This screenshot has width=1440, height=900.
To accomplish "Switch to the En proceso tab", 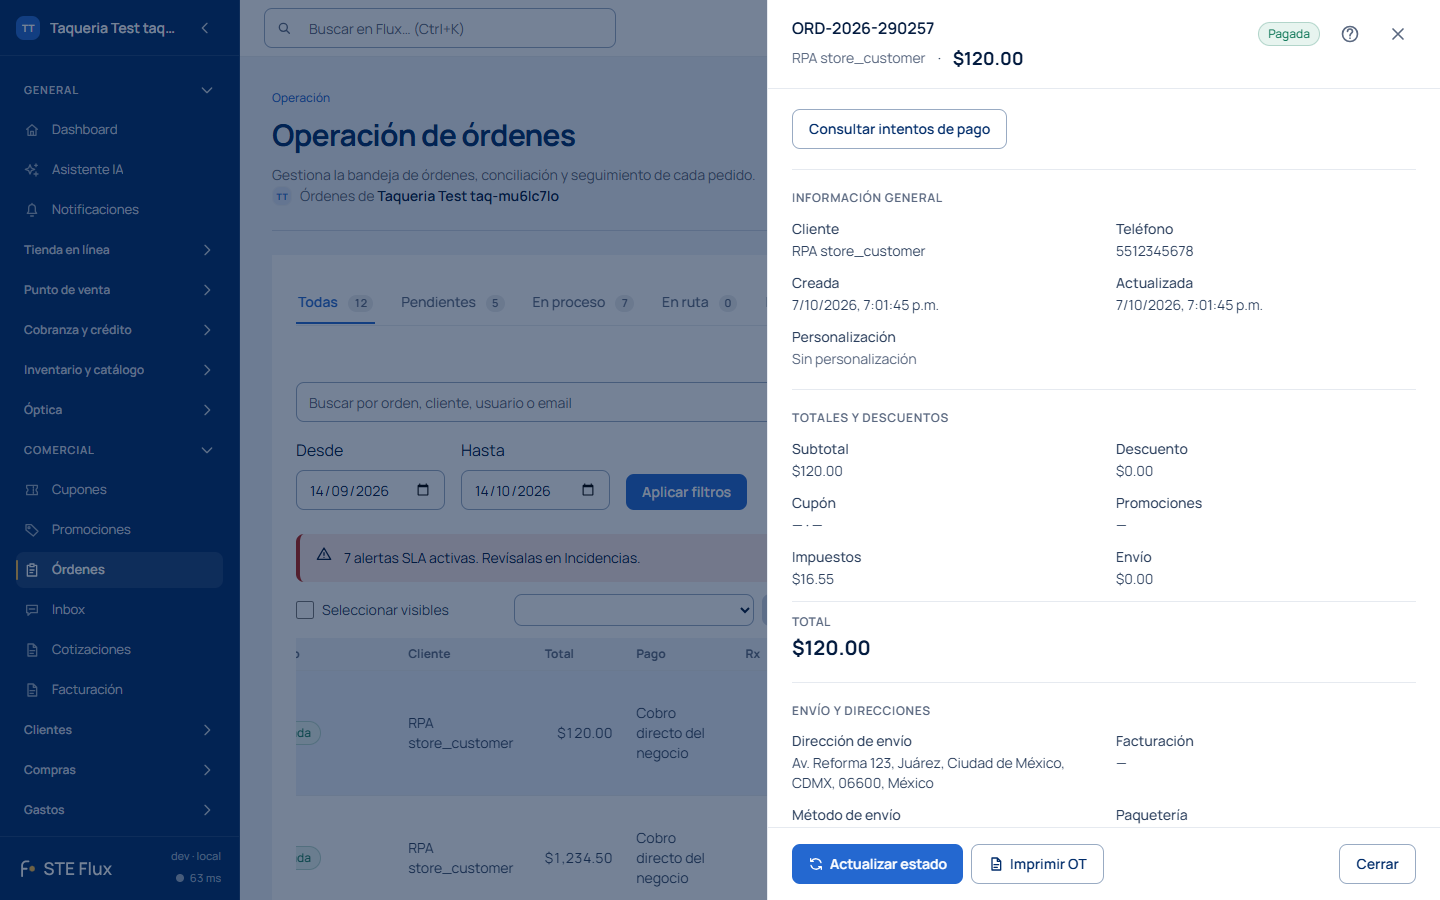I will pos(583,303).
